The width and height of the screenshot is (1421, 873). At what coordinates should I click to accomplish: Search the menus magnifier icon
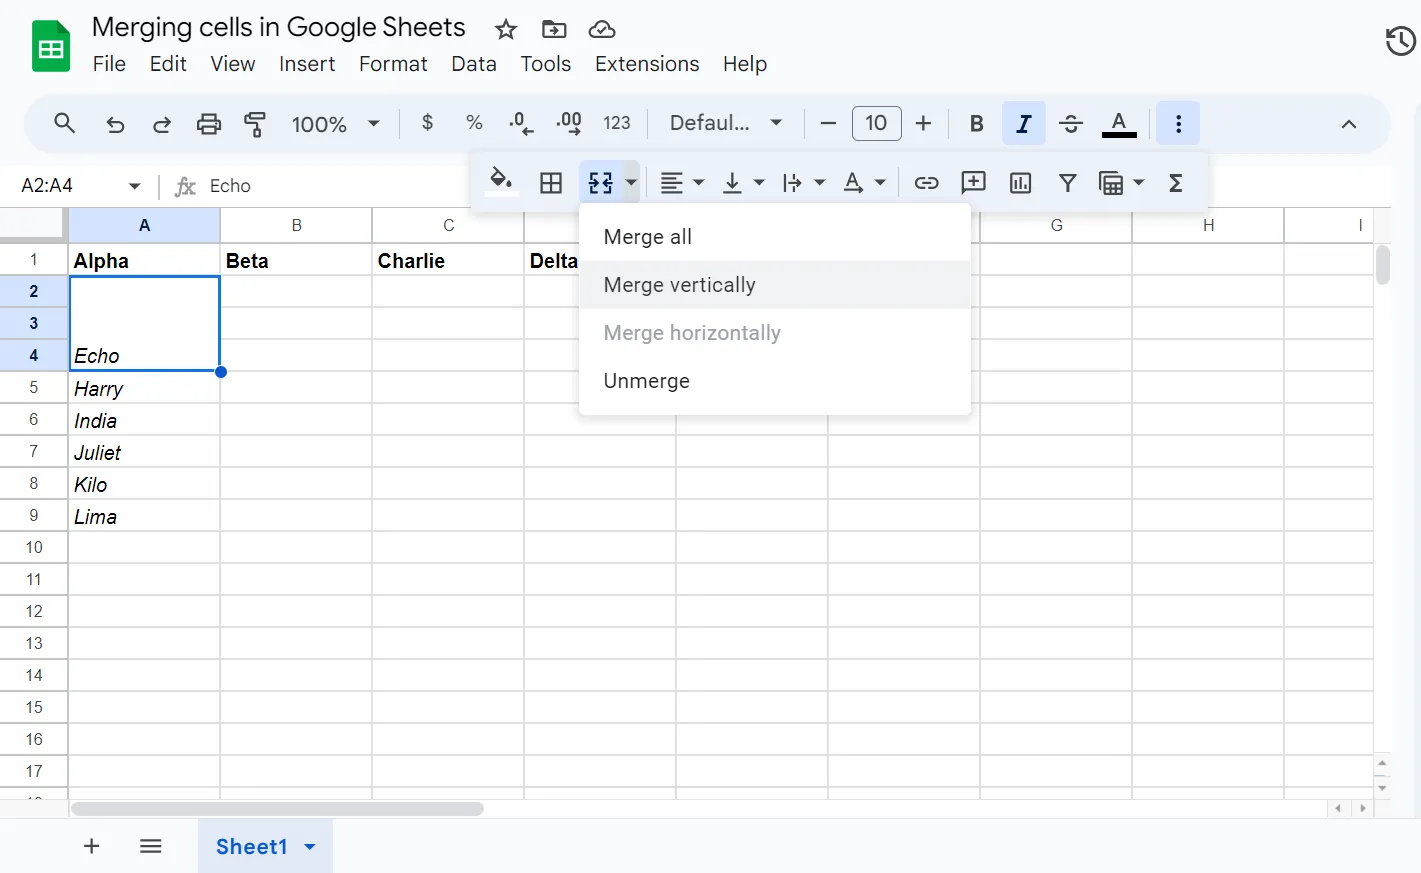tap(65, 123)
